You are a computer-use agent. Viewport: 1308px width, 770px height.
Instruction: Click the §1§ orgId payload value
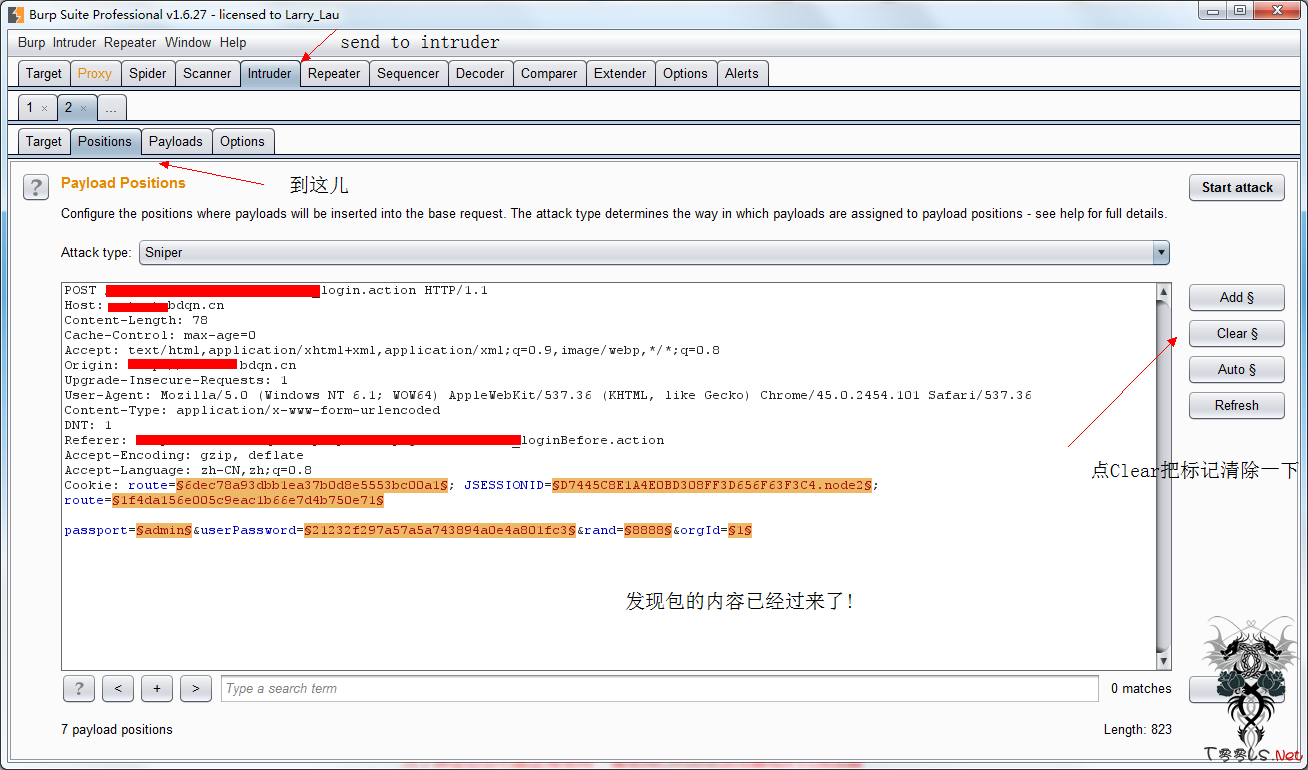tap(740, 530)
